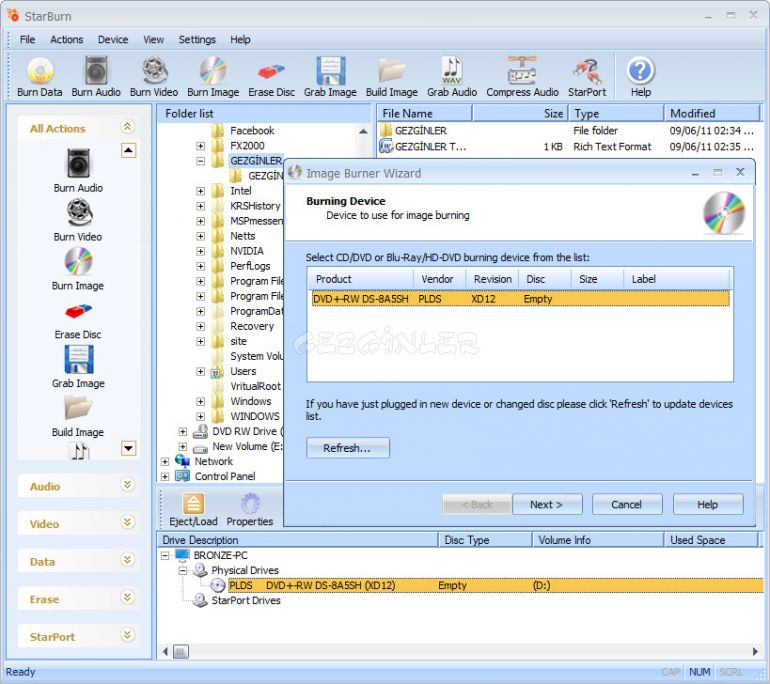Select the GEZGİNLER T... rich text file
Screen dimensions: 770x684
pyautogui.click(x=430, y=147)
